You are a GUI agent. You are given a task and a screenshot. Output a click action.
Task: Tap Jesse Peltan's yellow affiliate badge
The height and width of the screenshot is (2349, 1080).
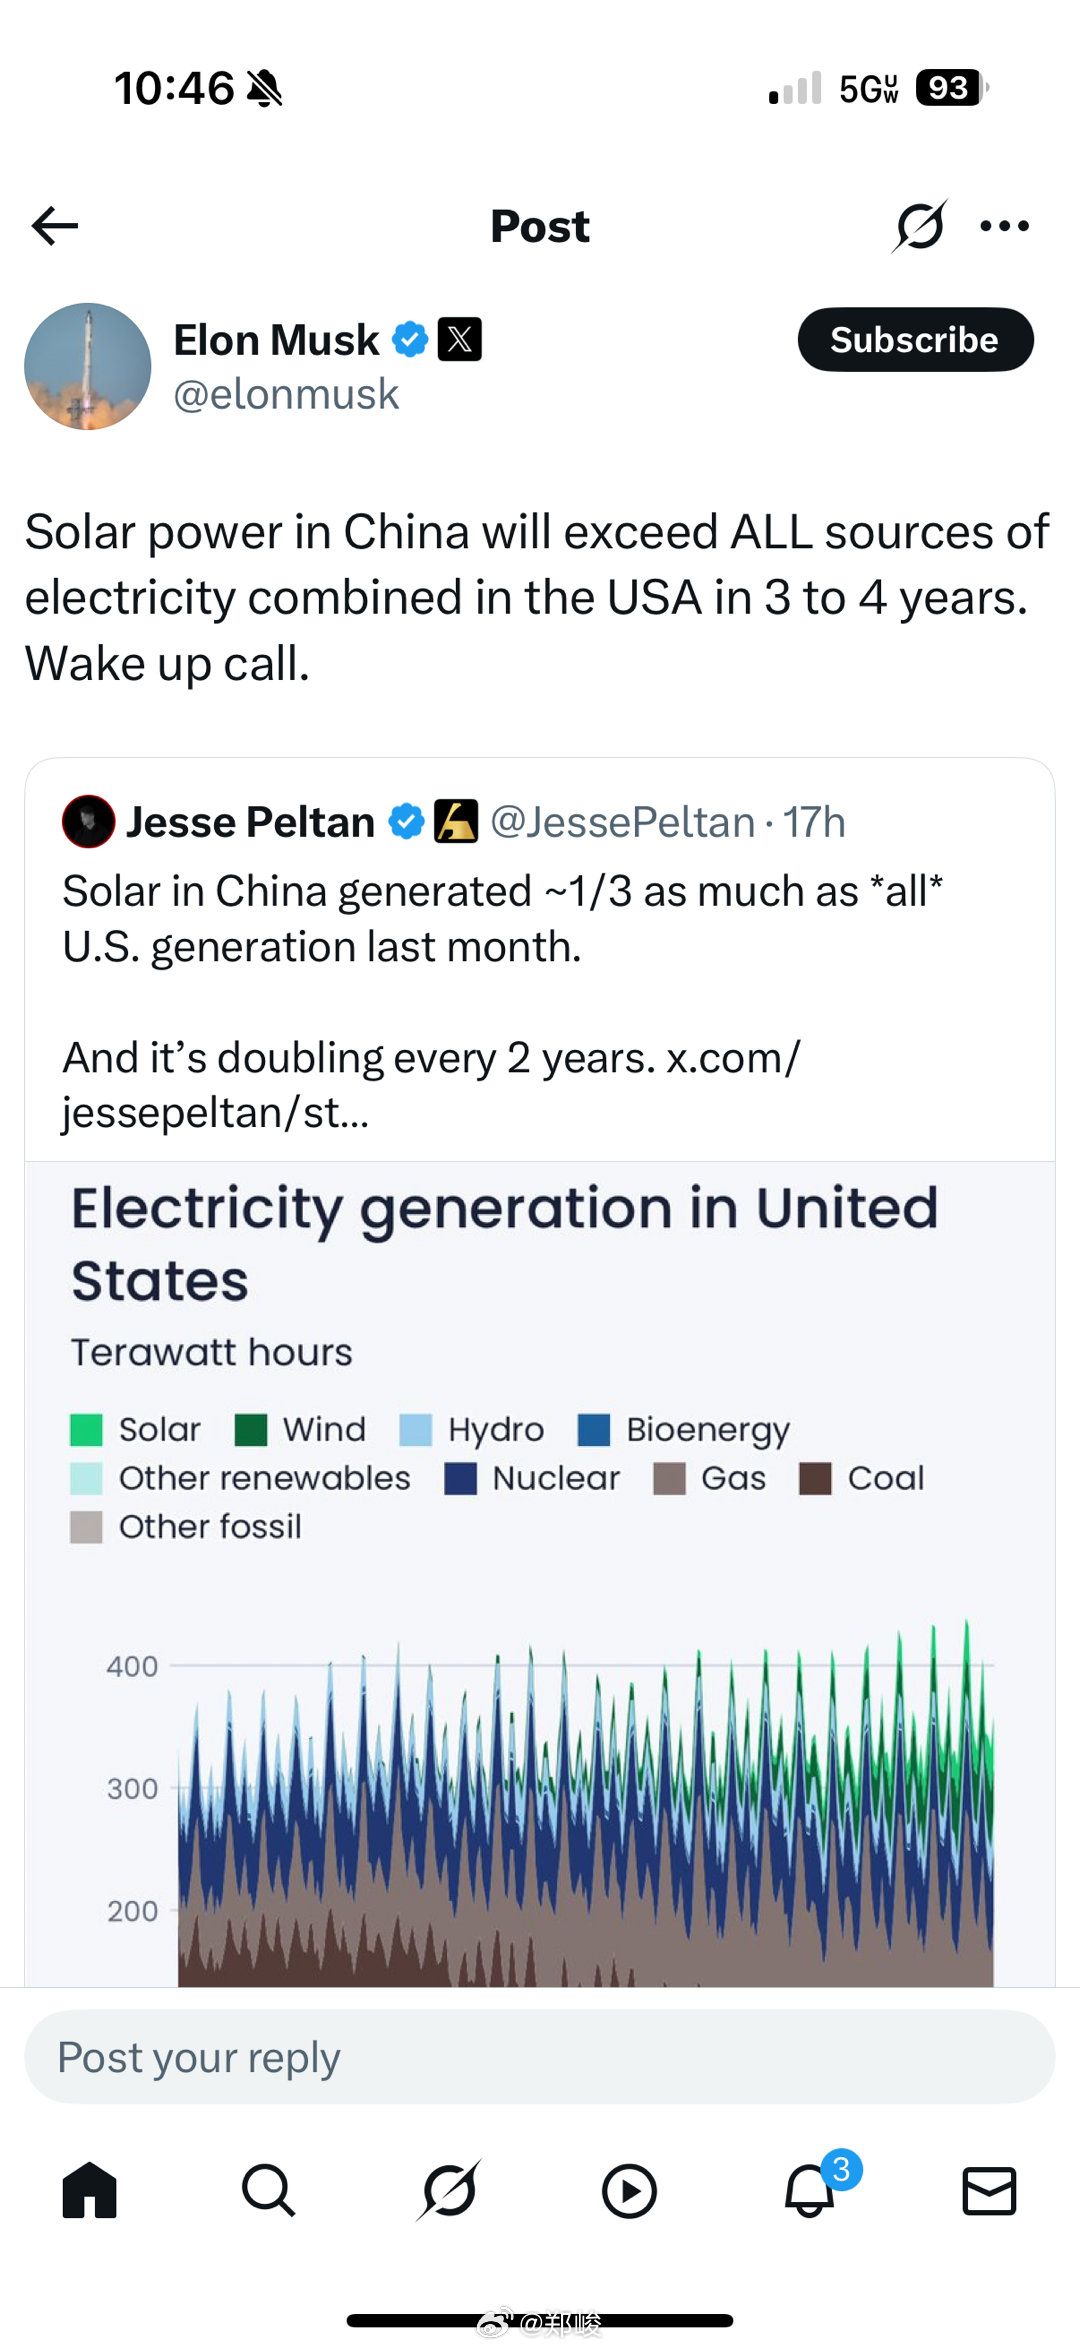456,822
